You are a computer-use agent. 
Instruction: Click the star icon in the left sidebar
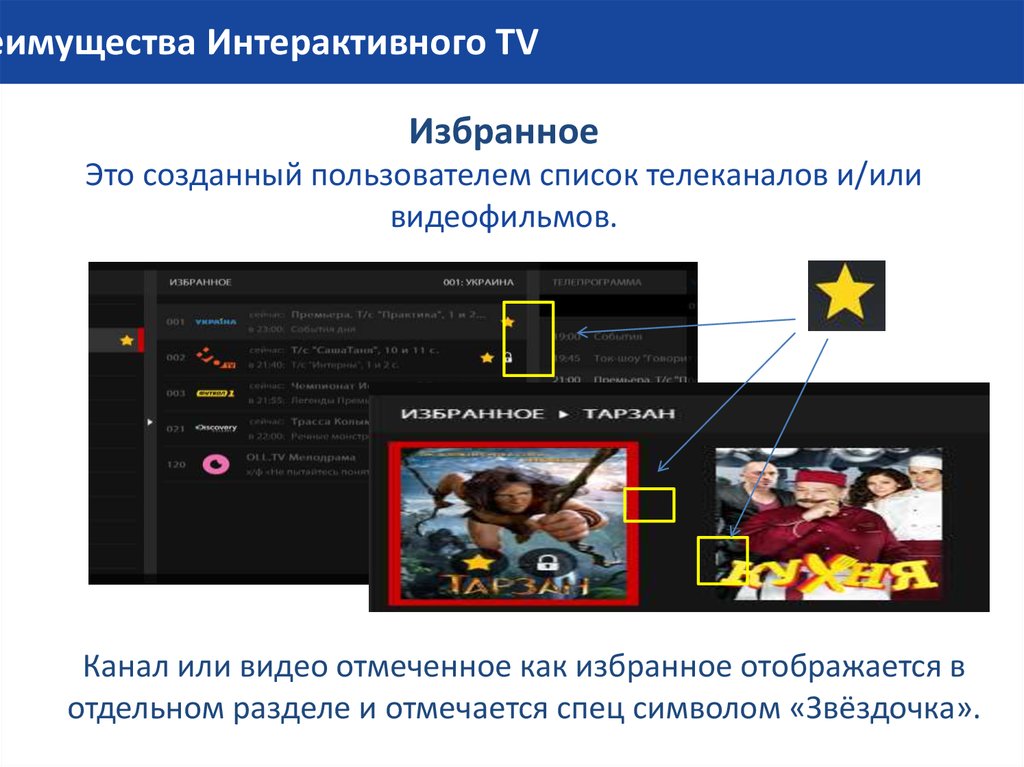pos(127,340)
